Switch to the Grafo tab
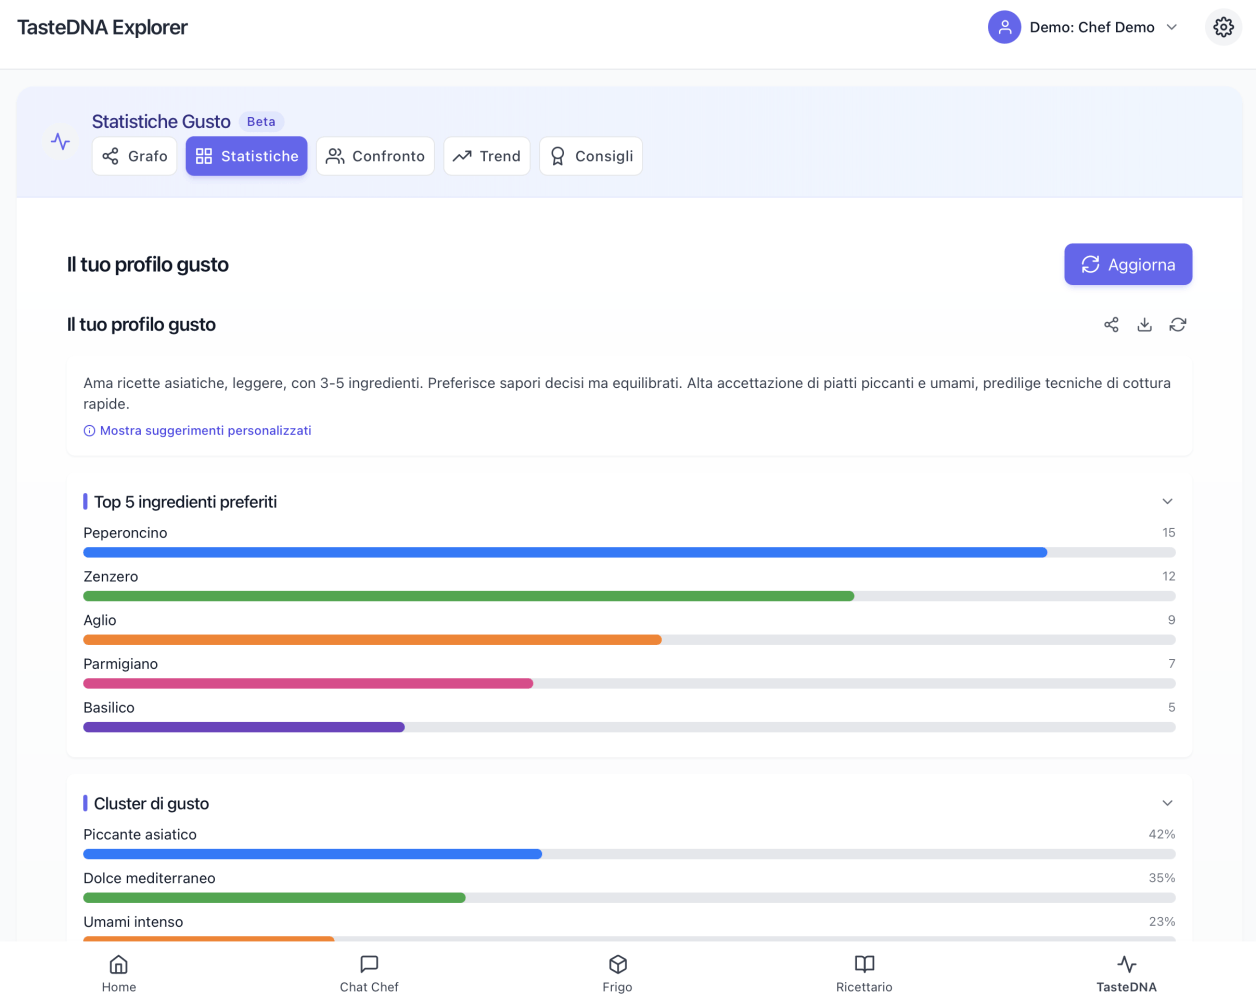The image size is (1256, 1008). click(135, 156)
